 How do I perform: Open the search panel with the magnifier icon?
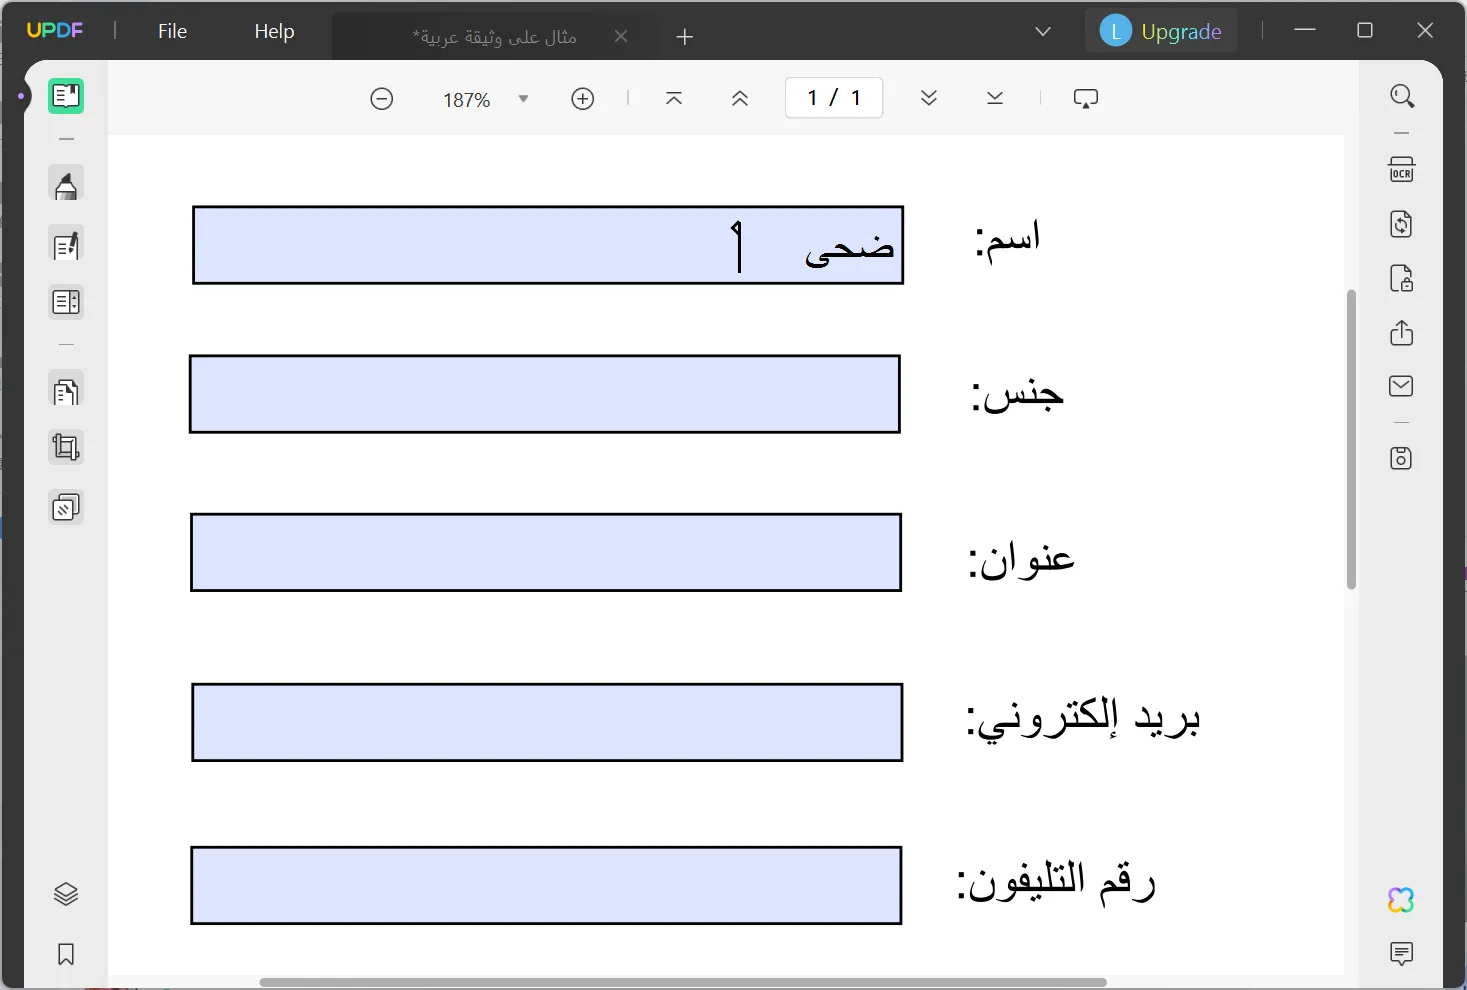click(x=1402, y=96)
